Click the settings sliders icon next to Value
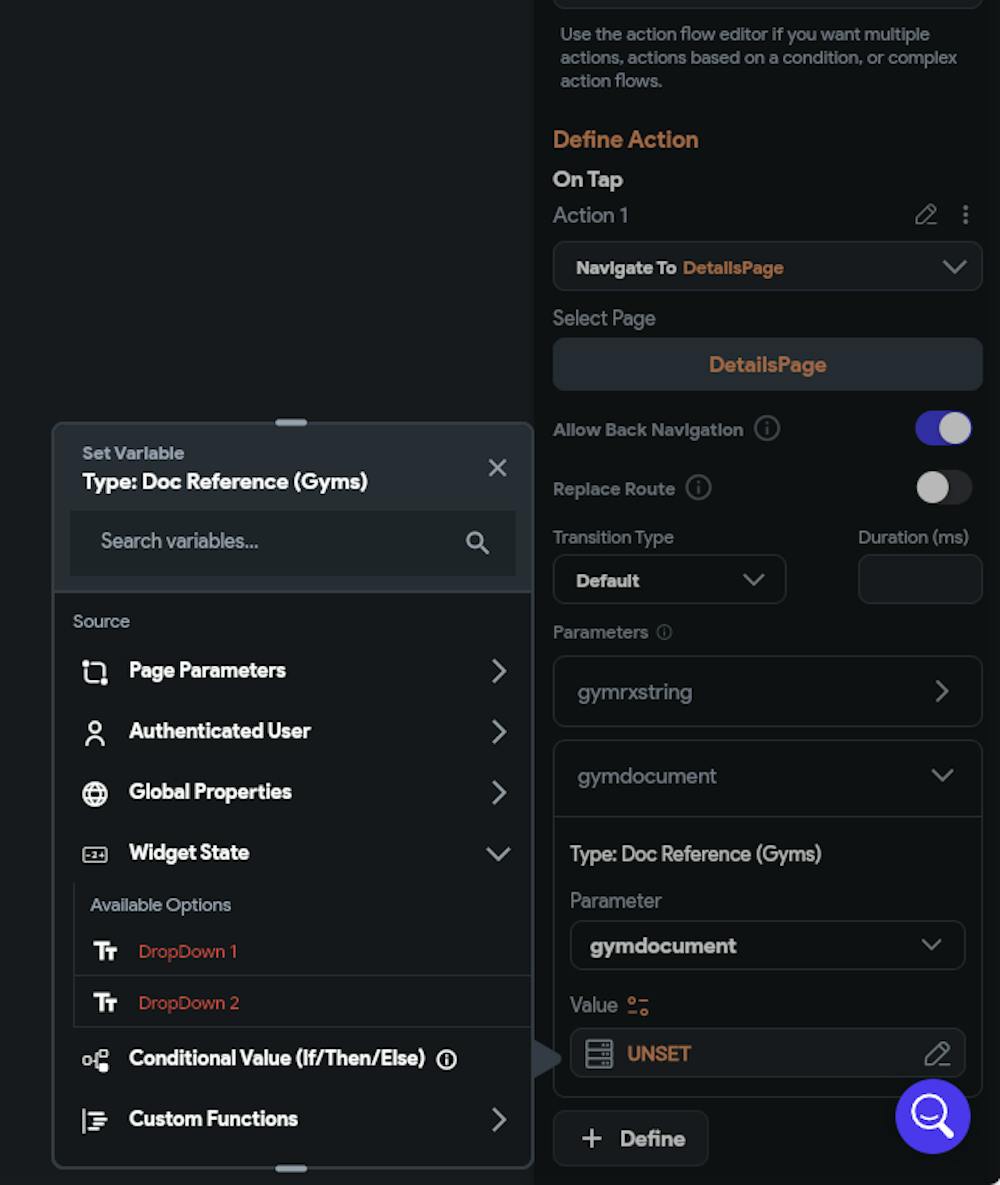The width and height of the screenshot is (1000, 1185). pos(638,1005)
